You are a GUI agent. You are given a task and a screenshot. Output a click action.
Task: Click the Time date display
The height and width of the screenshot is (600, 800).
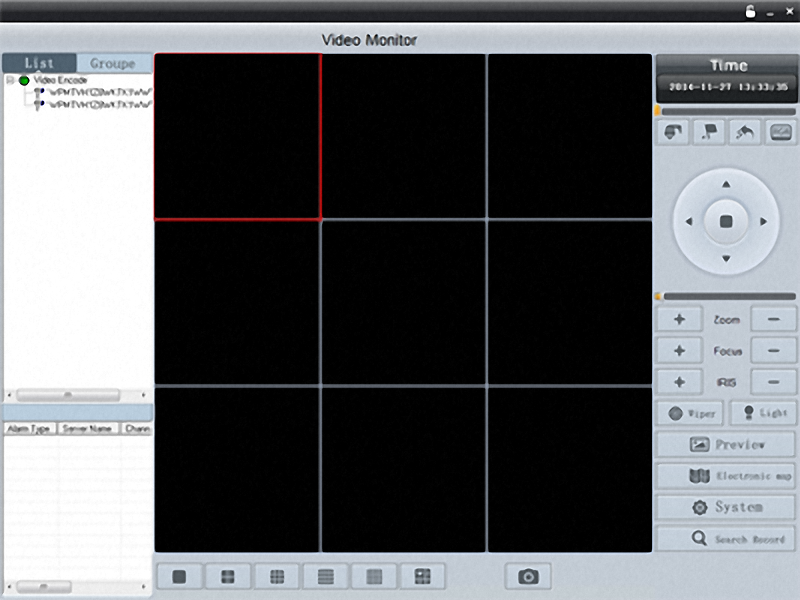[728, 87]
